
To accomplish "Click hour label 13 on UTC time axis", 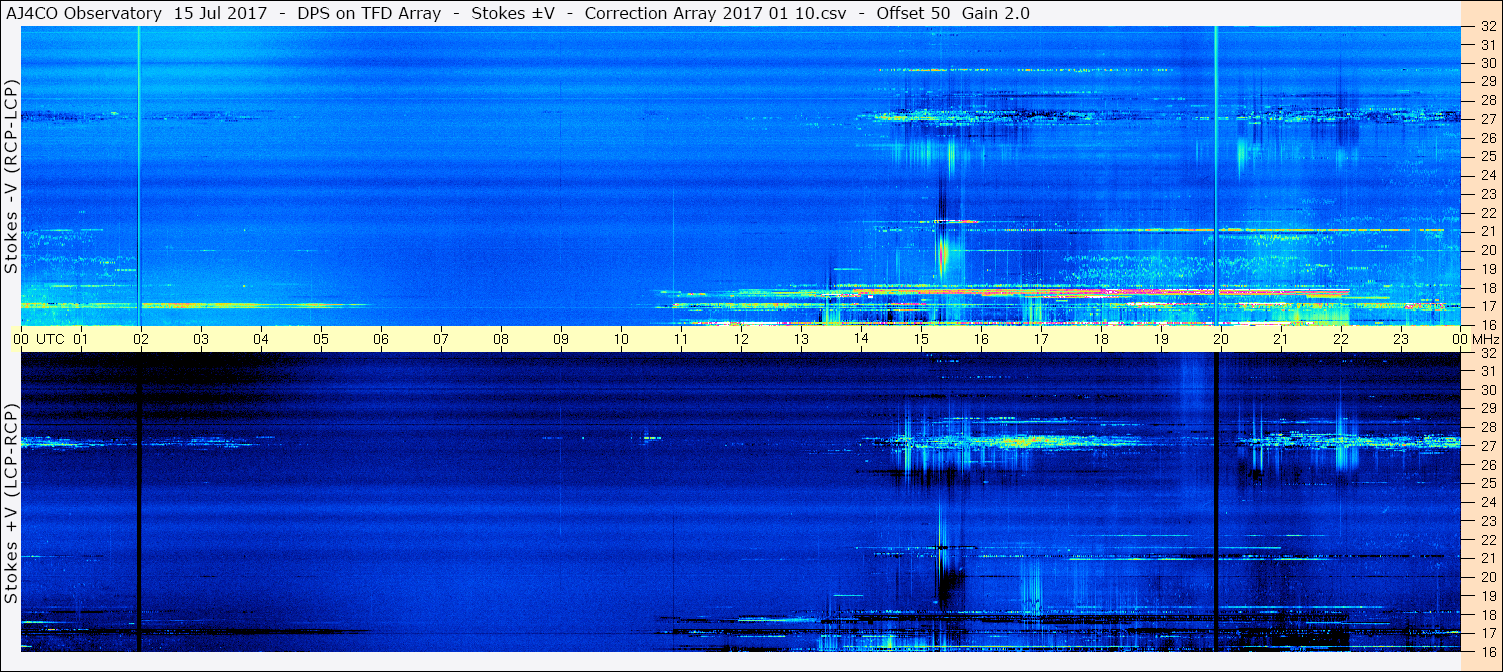I will coord(801,339).
